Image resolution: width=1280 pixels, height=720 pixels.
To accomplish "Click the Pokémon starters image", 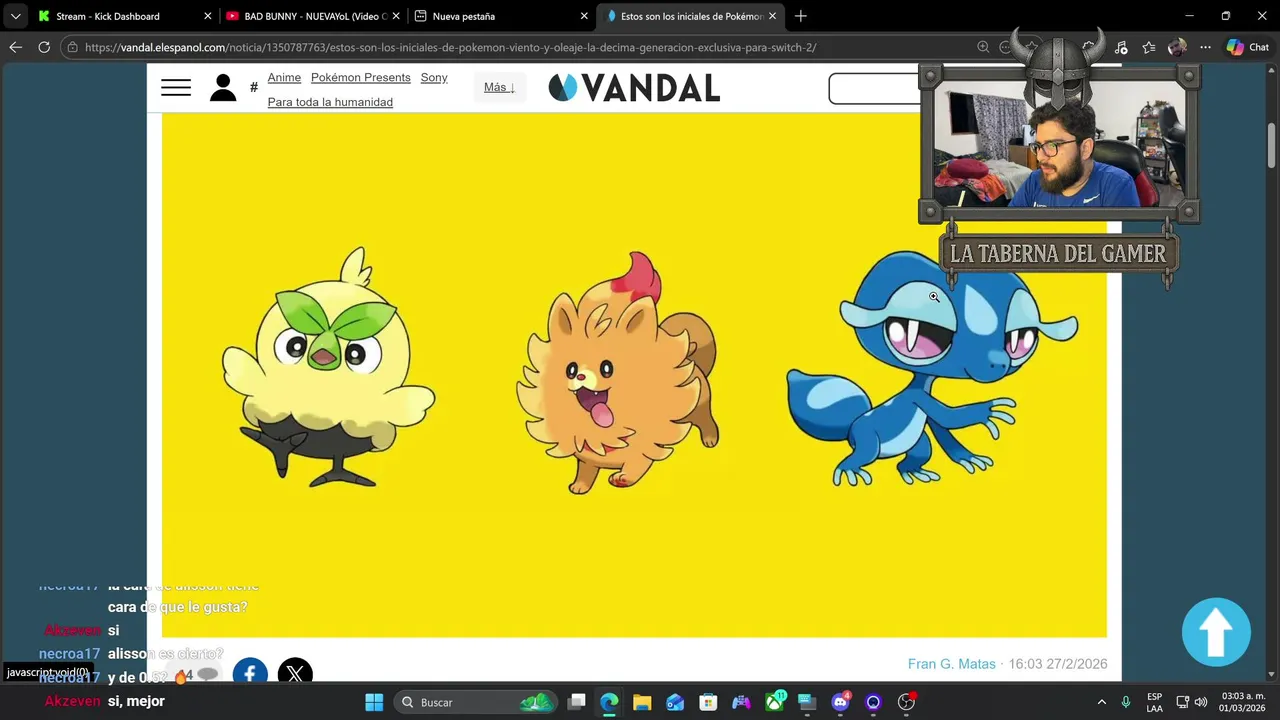I will tap(634, 375).
